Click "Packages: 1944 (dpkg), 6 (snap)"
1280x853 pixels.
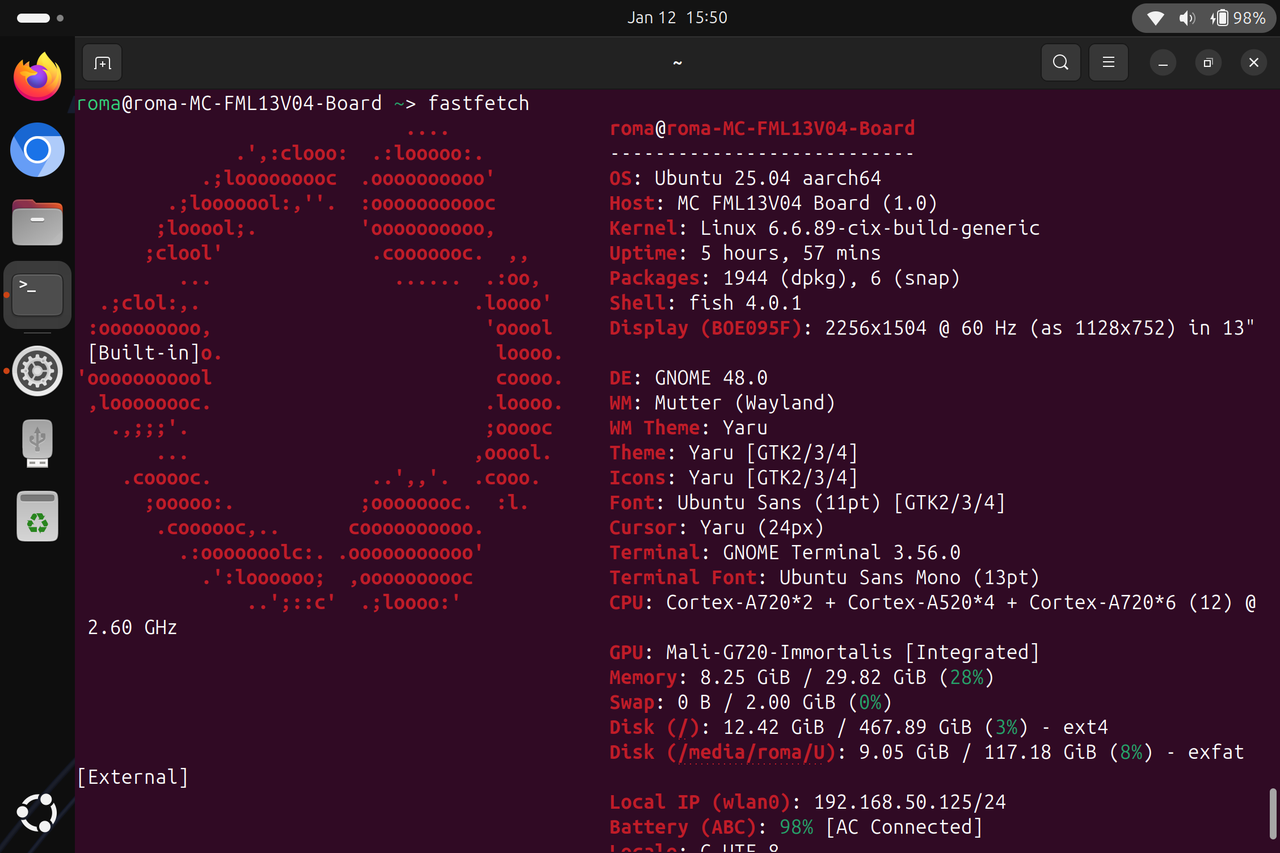[x=784, y=278]
